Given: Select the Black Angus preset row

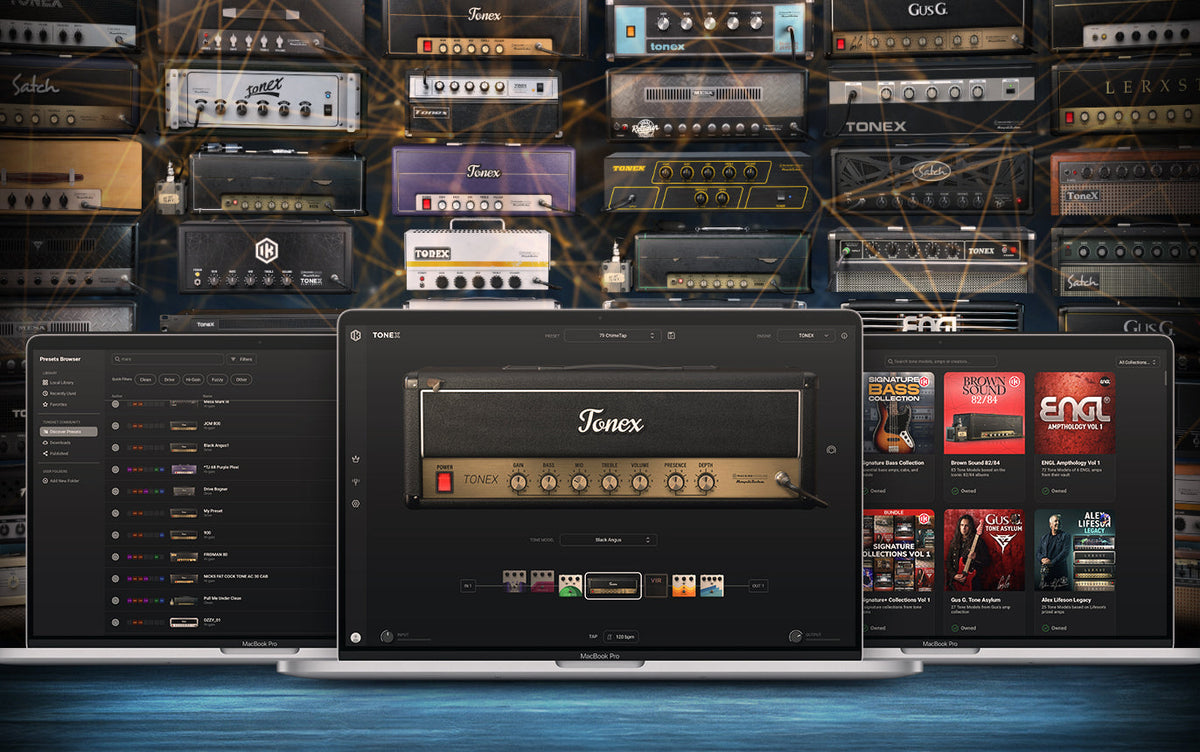Looking at the screenshot, I should (x=220, y=446).
